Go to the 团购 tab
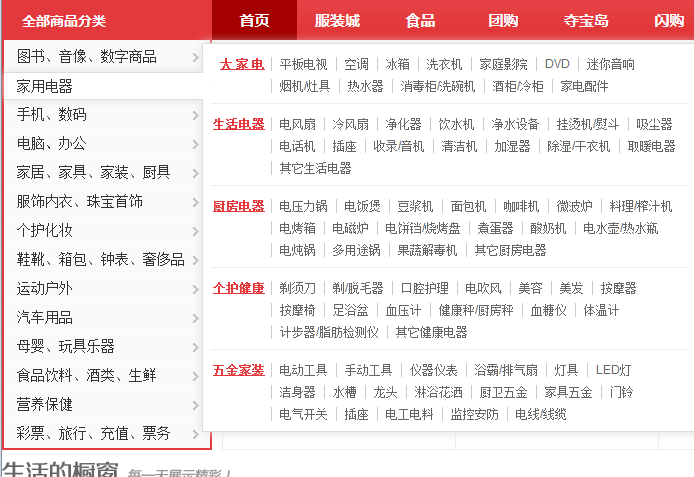 click(503, 20)
